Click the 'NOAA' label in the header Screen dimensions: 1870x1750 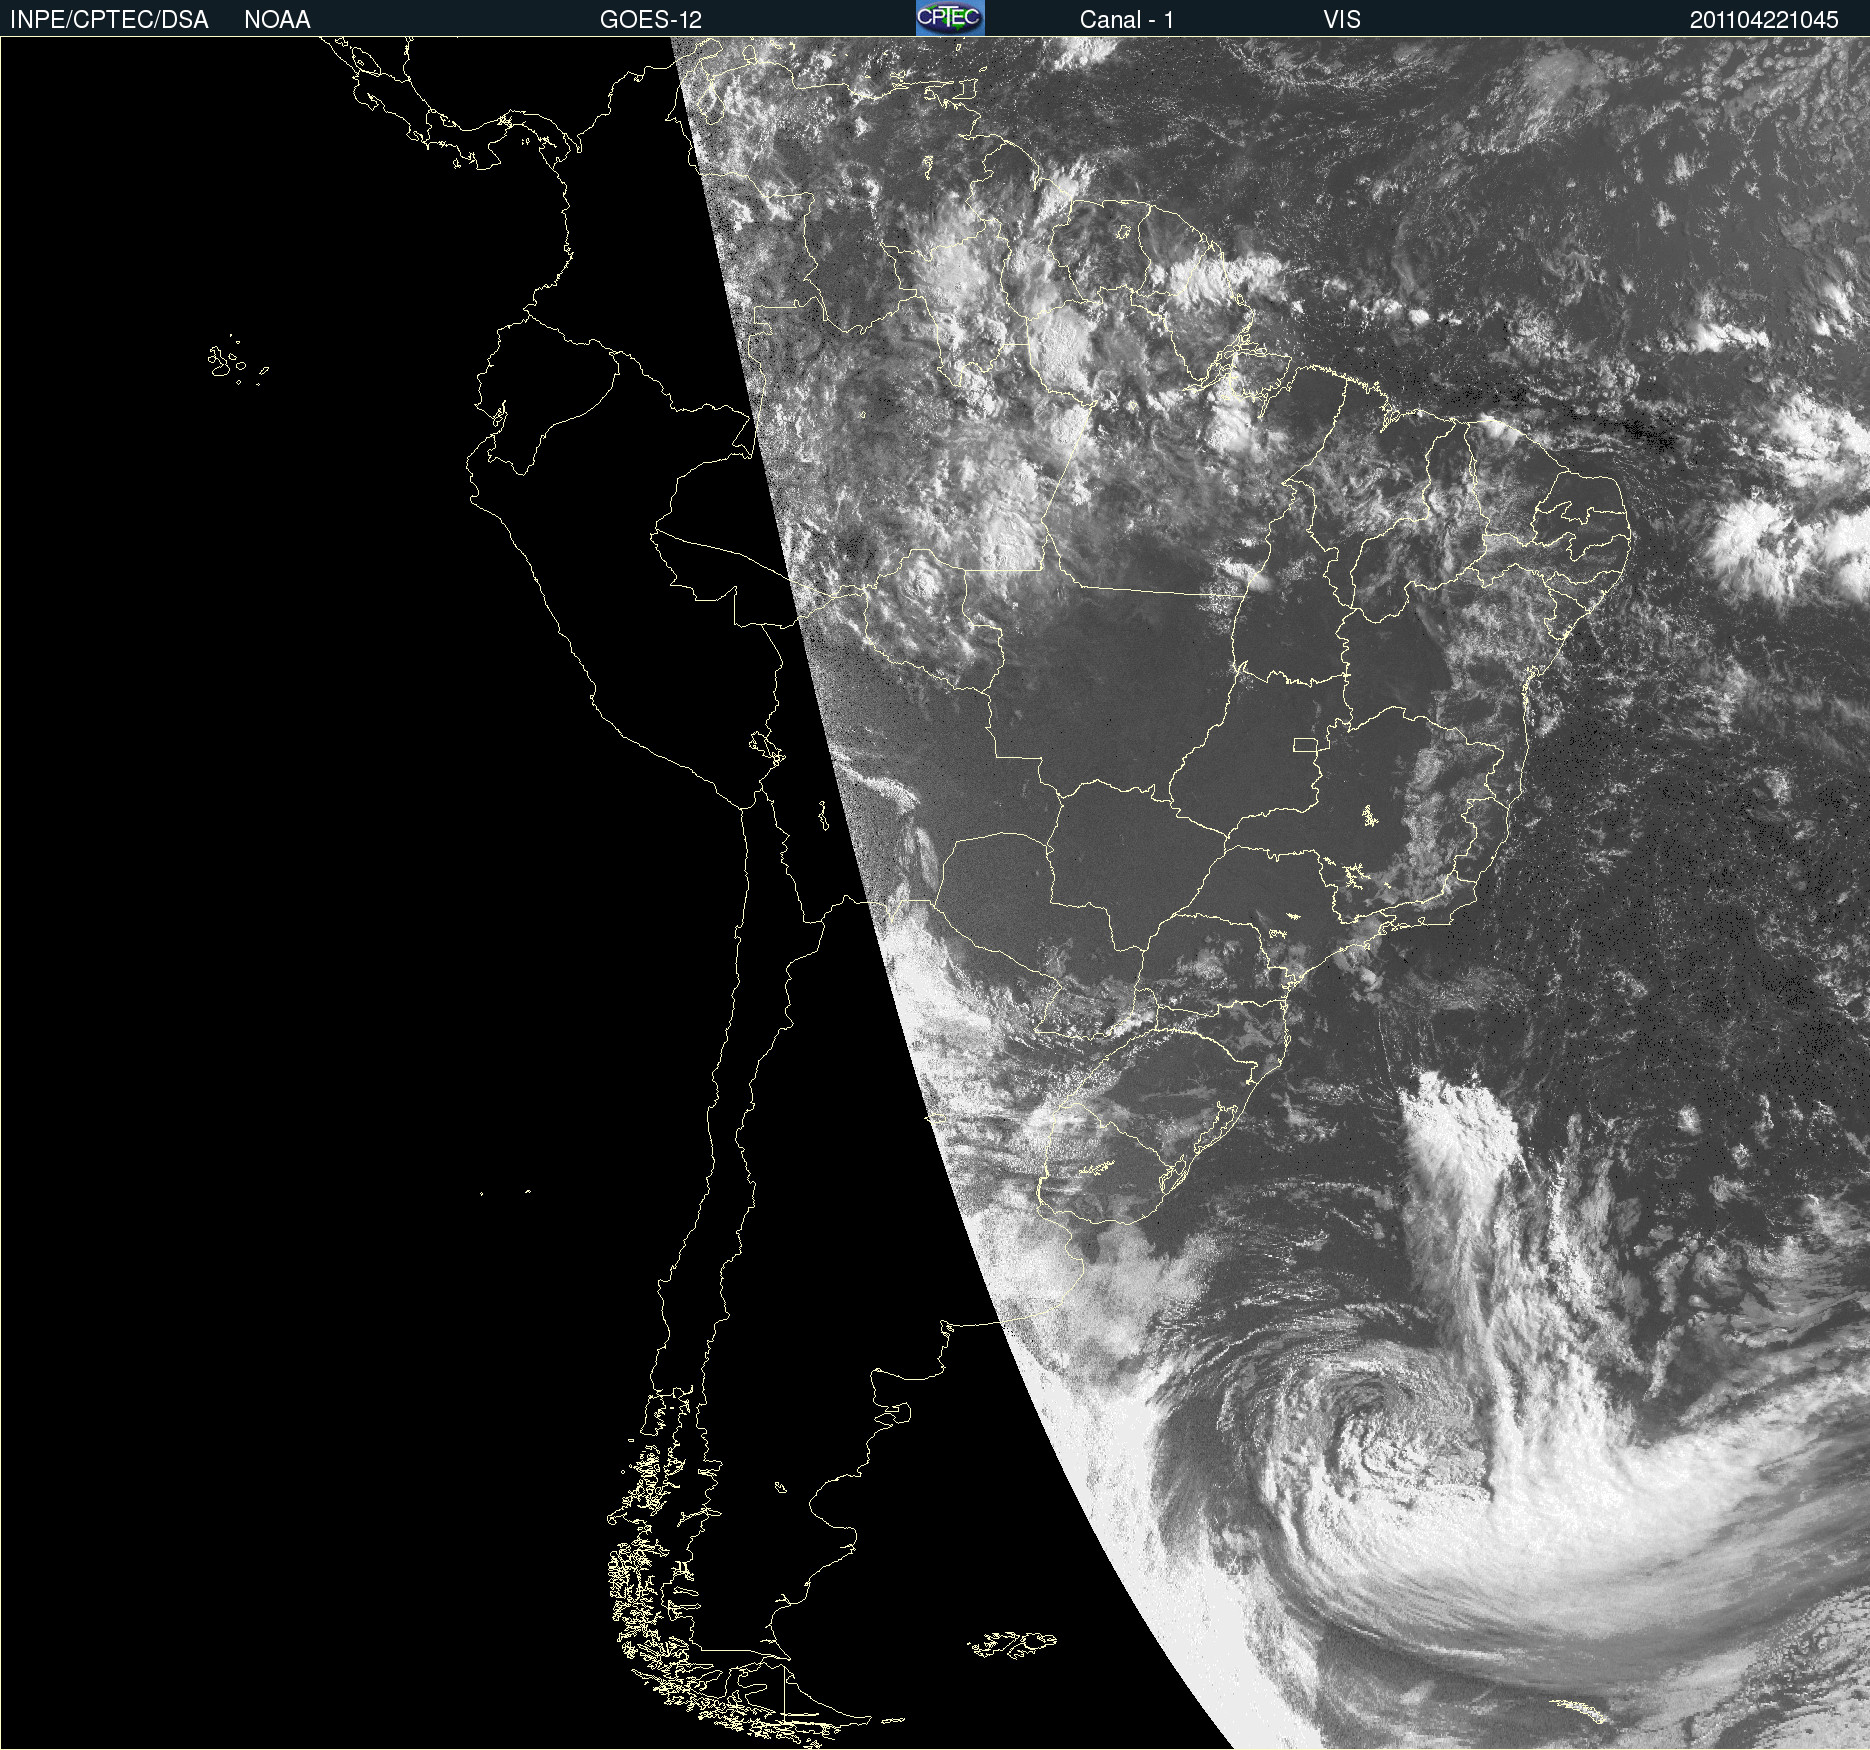(277, 20)
